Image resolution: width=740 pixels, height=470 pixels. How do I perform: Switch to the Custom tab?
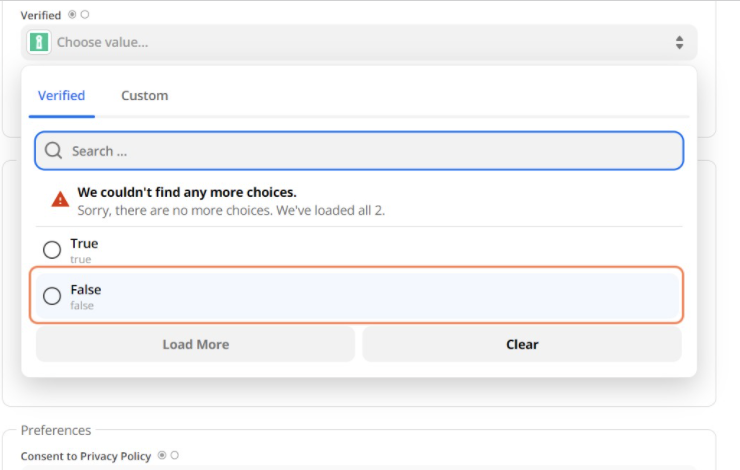click(x=145, y=96)
